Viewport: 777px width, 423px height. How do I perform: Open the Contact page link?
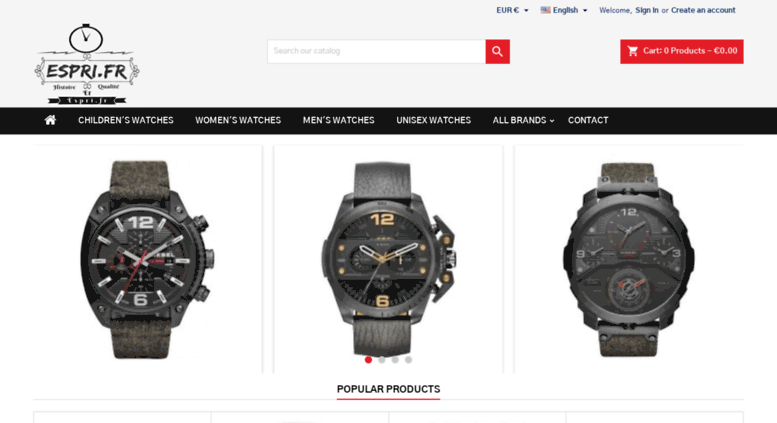(x=588, y=120)
